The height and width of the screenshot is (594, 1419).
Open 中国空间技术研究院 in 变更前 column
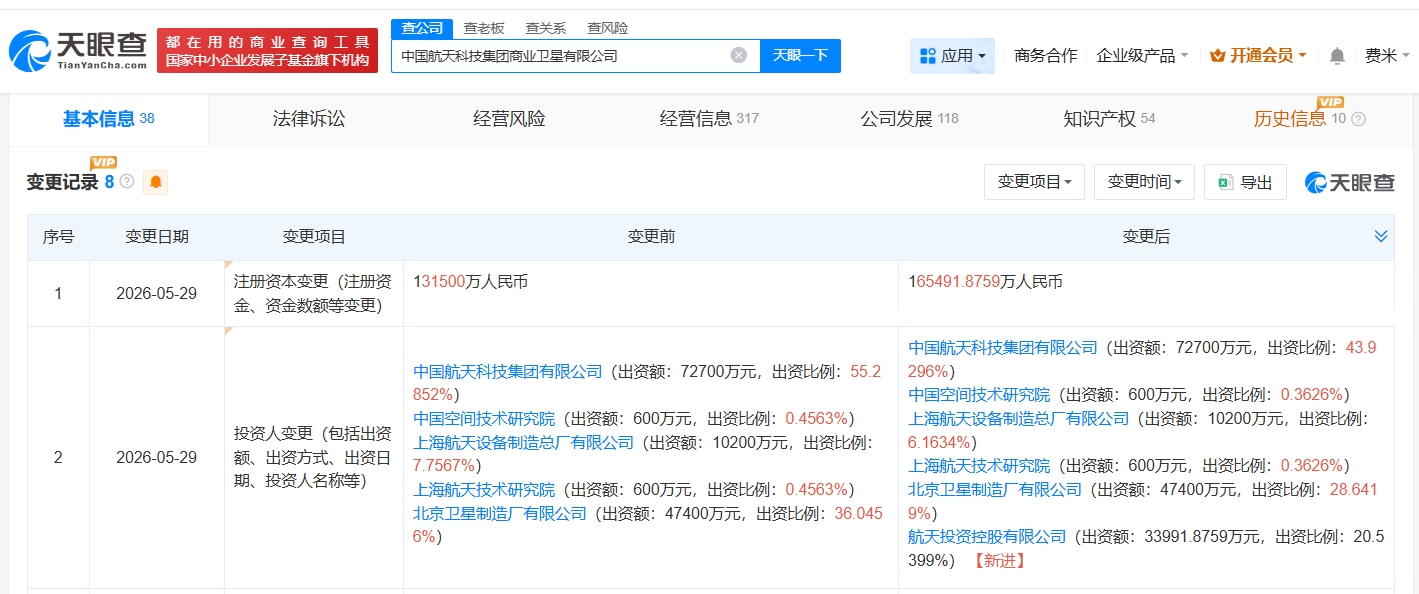click(484, 418)
